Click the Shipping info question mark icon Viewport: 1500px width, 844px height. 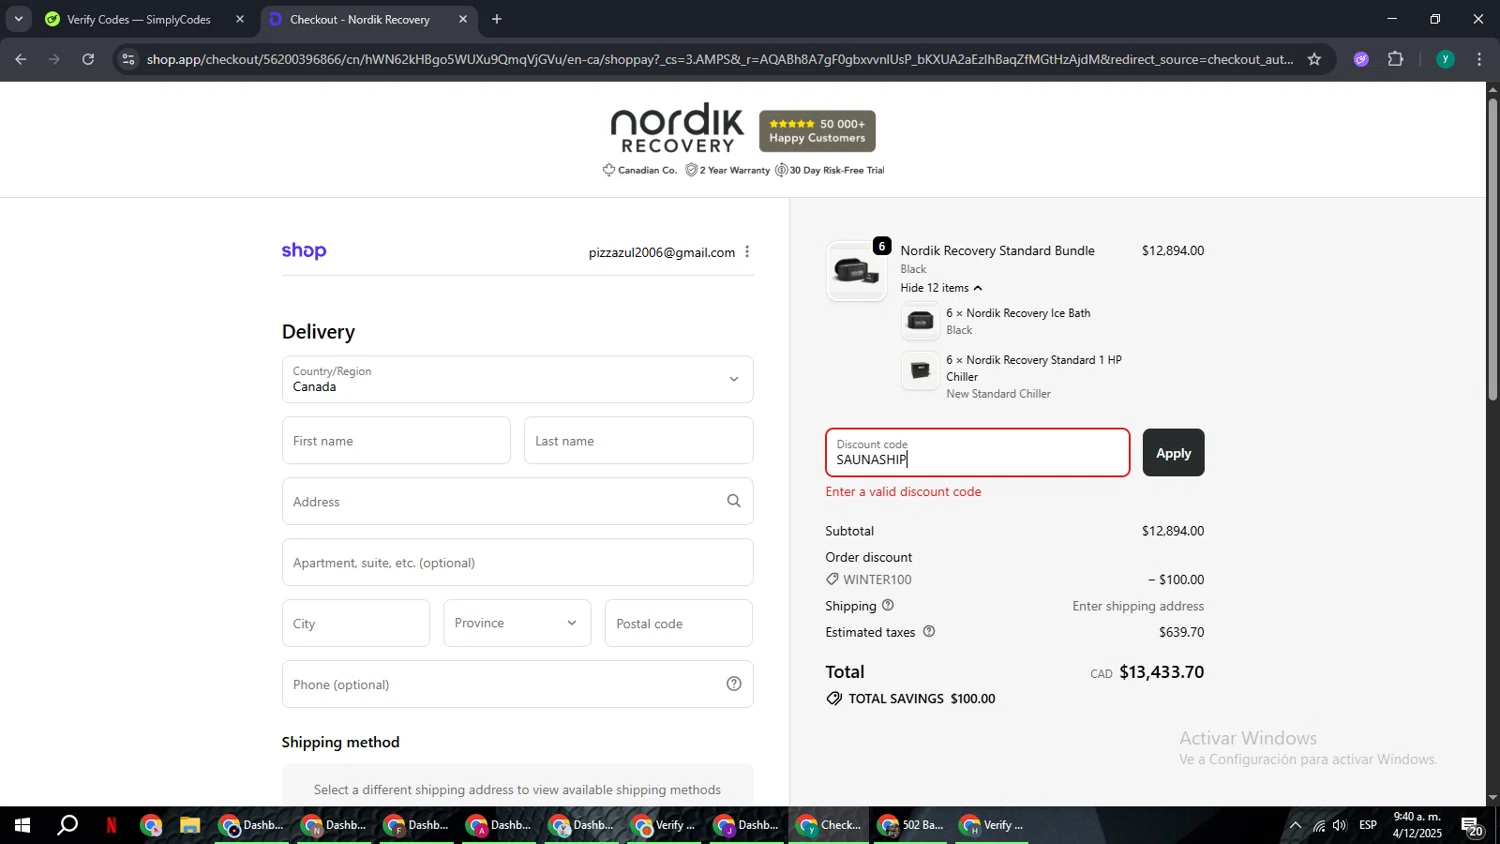click(x=888, y=605)
